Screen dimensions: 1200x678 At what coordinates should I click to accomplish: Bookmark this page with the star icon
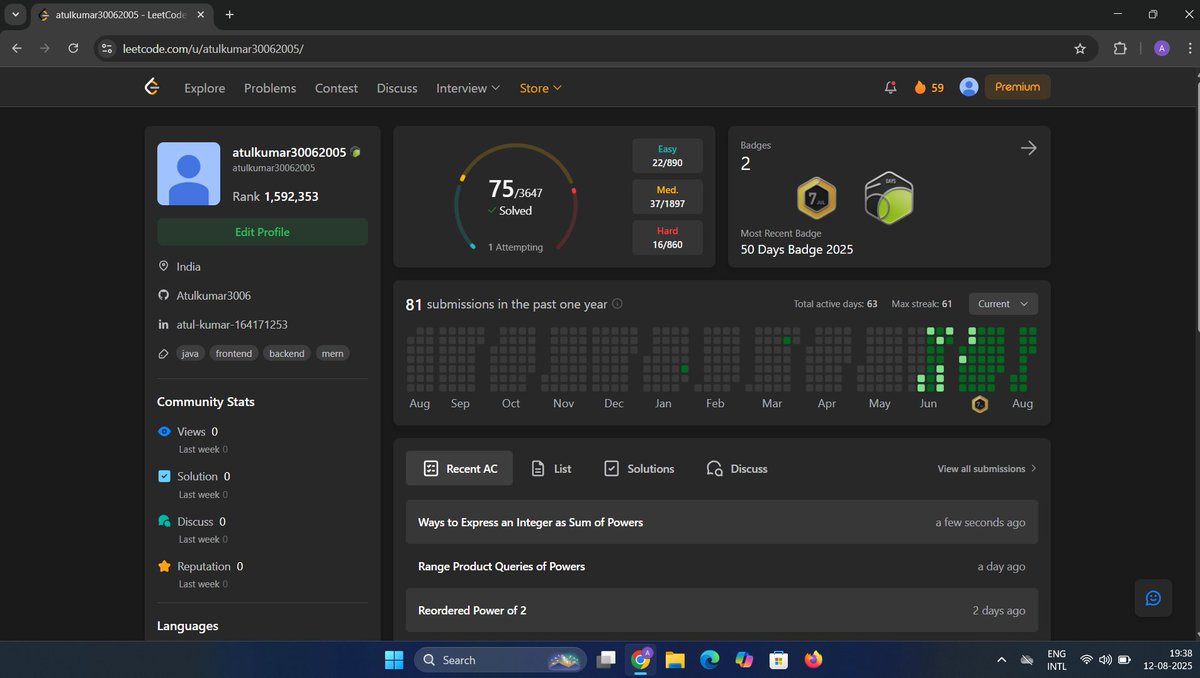pos(1080,48)
